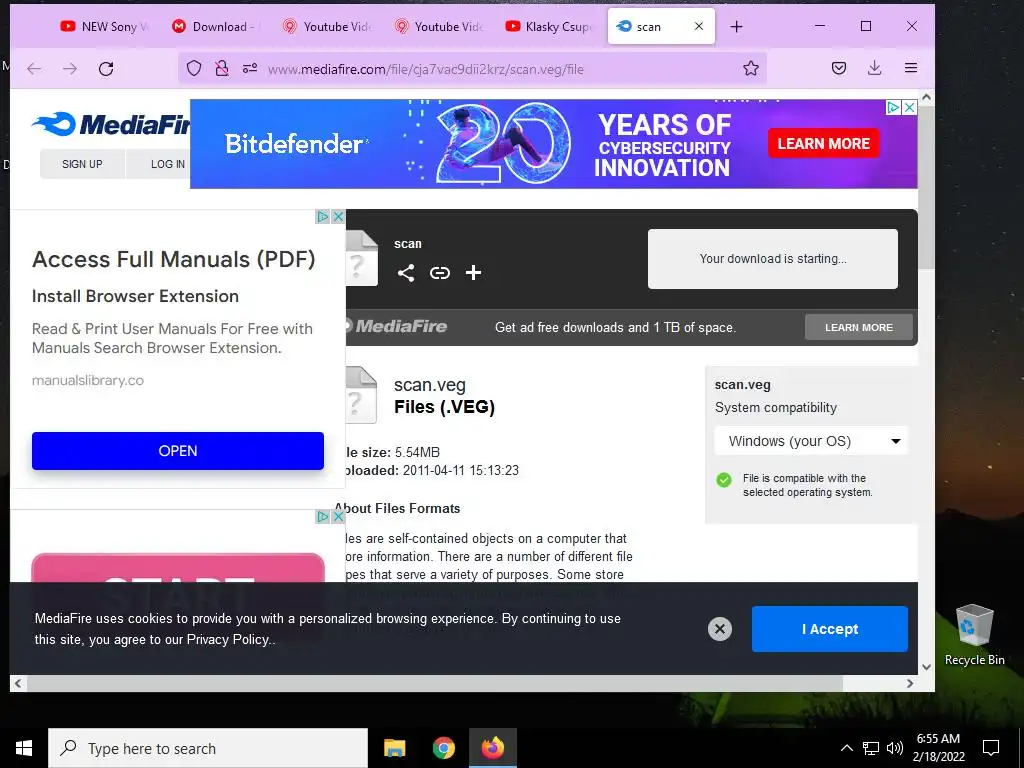Open a new tab with plus button
The height and width of the screenshot is (768, 1024).
point(736,26)
